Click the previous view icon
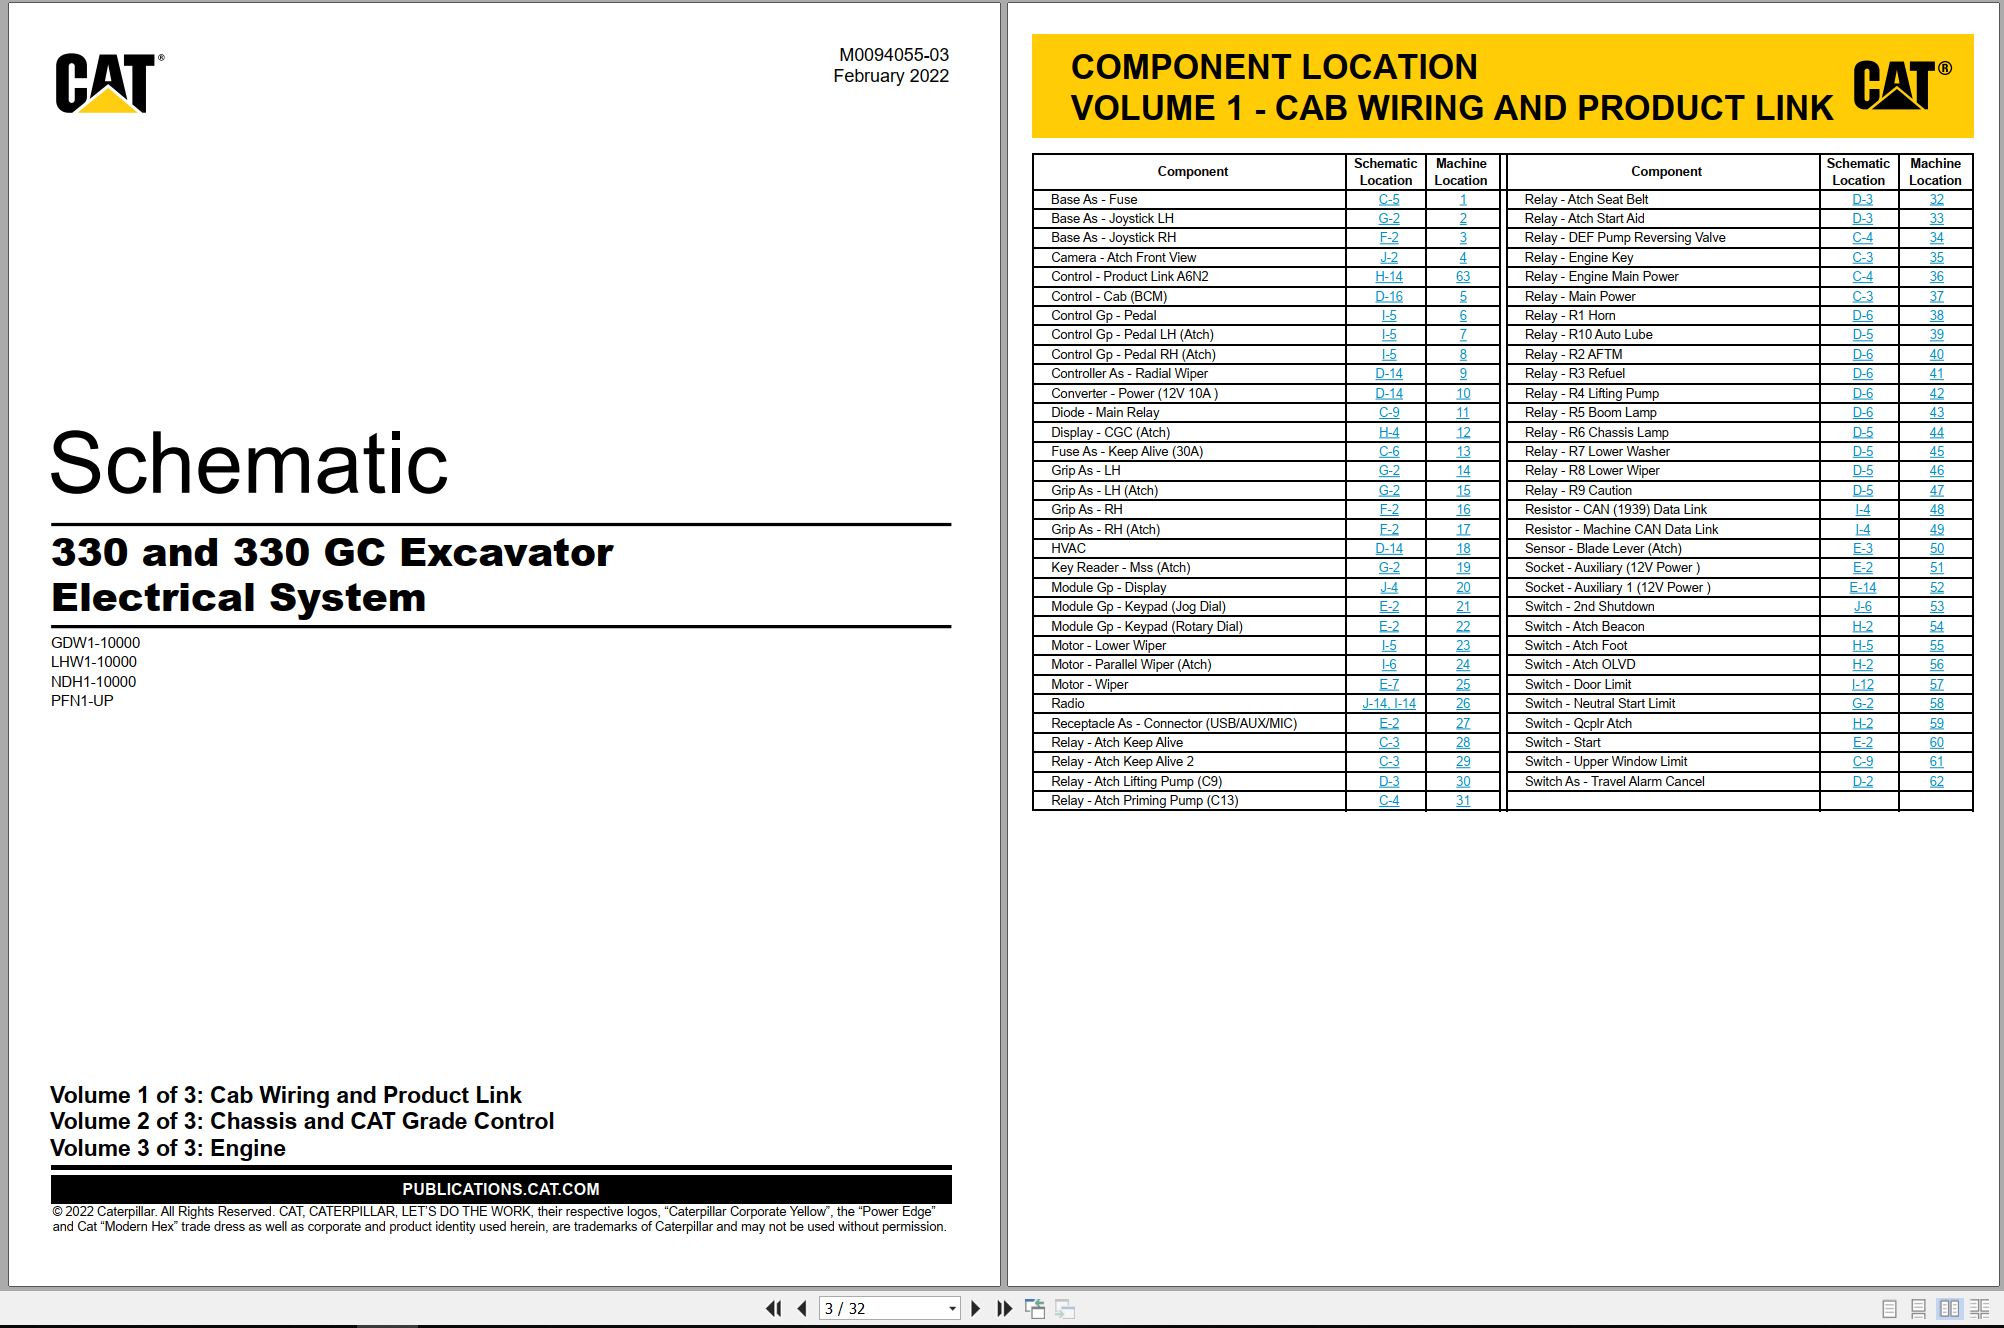Viewport: 2004px width, 1328px height. 1035,1308
